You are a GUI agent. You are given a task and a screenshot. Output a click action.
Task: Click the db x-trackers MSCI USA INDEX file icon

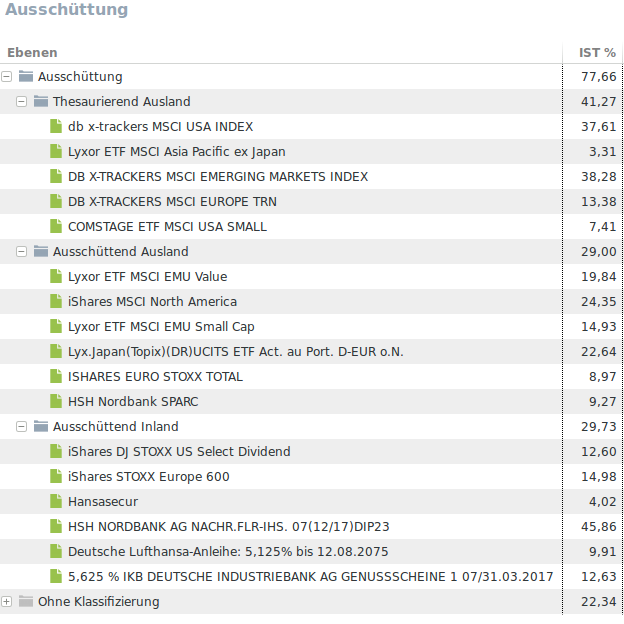pyautogui.click(x=56, y=126)
